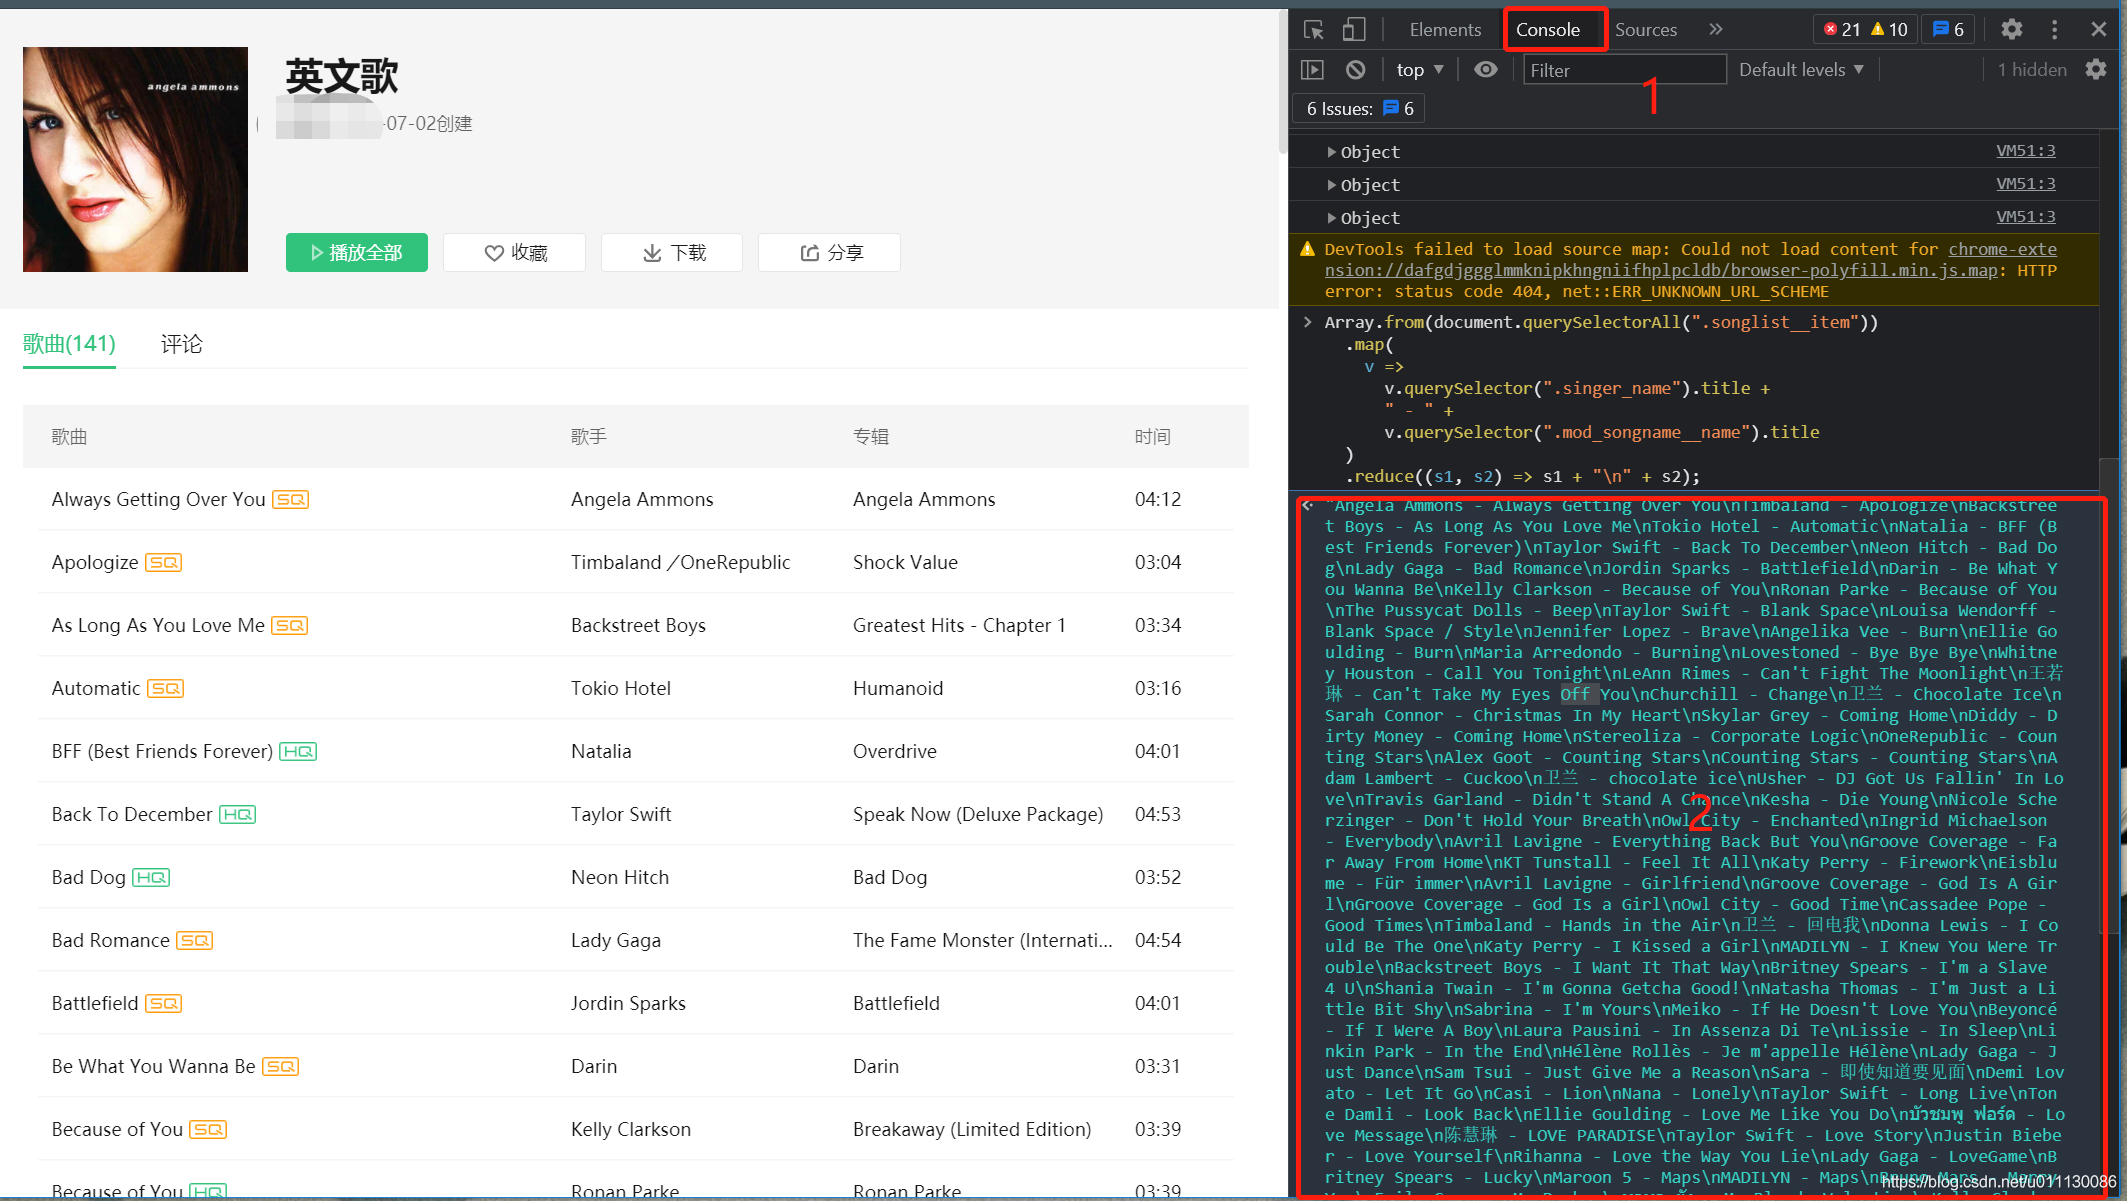The width and height of the screenshot is (2127, 1201).
Task: Show more DevTools tabs via chevron
Action: 1715,30
